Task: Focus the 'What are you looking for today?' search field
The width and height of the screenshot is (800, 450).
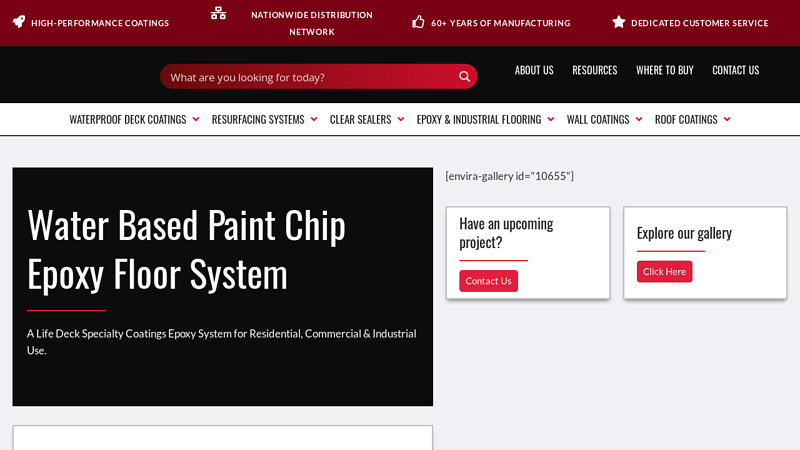Action: click(305, 77)
